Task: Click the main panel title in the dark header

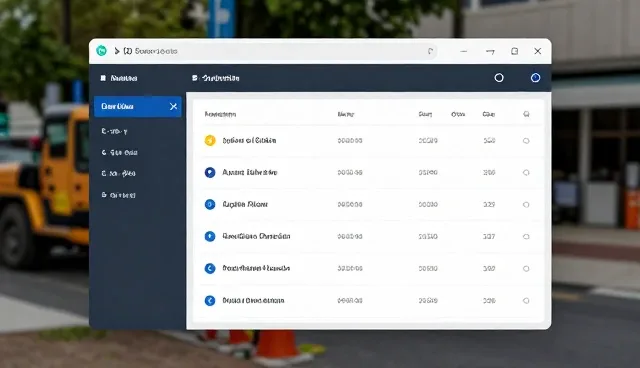Action: point(220,78)
